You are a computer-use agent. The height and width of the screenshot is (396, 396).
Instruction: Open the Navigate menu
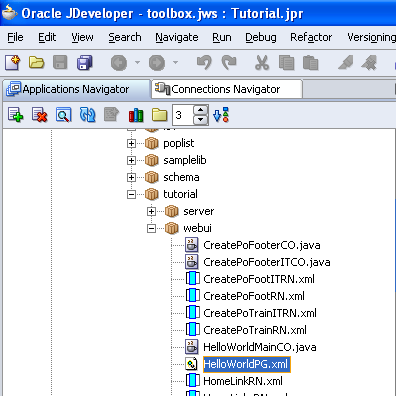click(x=177, y=37)
